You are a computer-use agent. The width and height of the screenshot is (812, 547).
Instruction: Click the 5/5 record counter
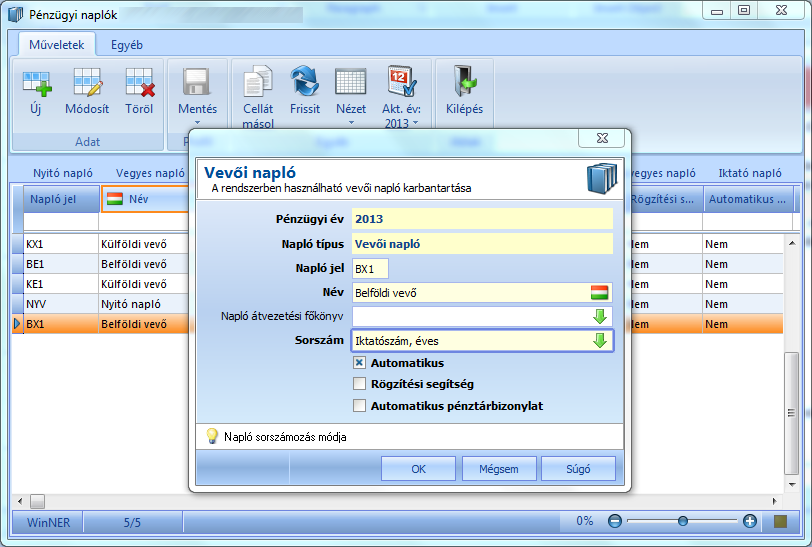click(x=132, y=522)
